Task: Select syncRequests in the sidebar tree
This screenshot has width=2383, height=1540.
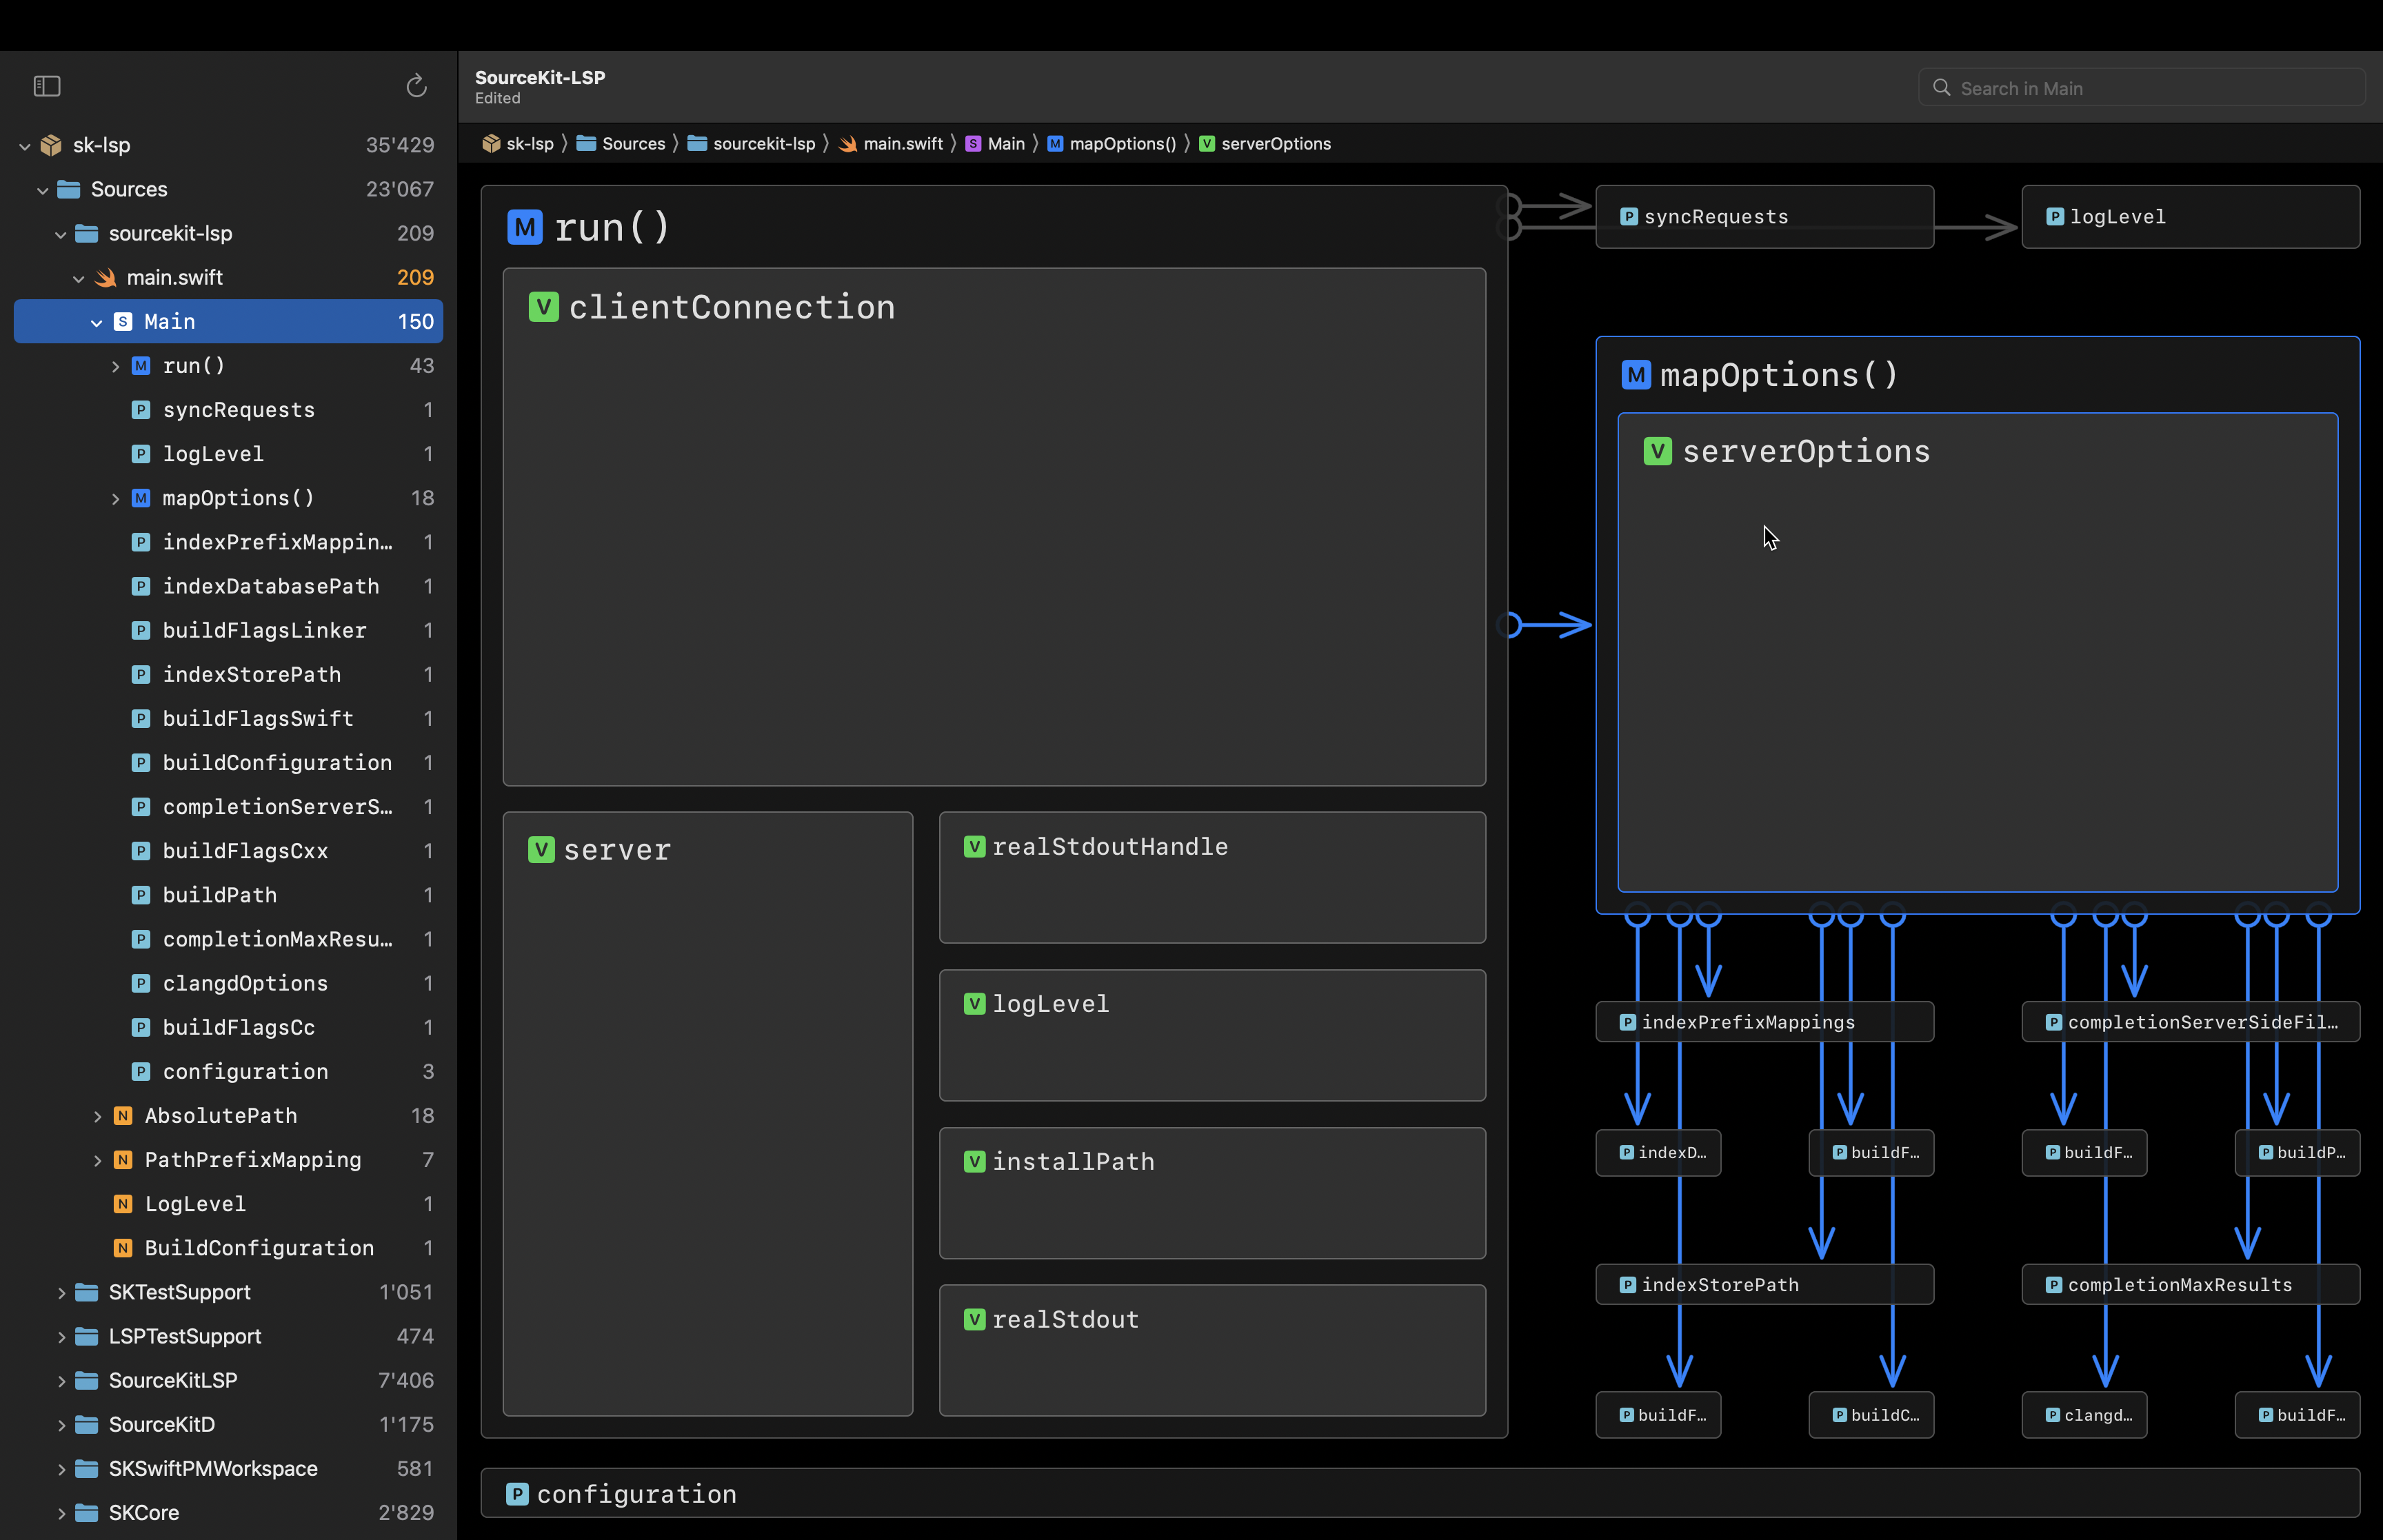Action: 228,410
